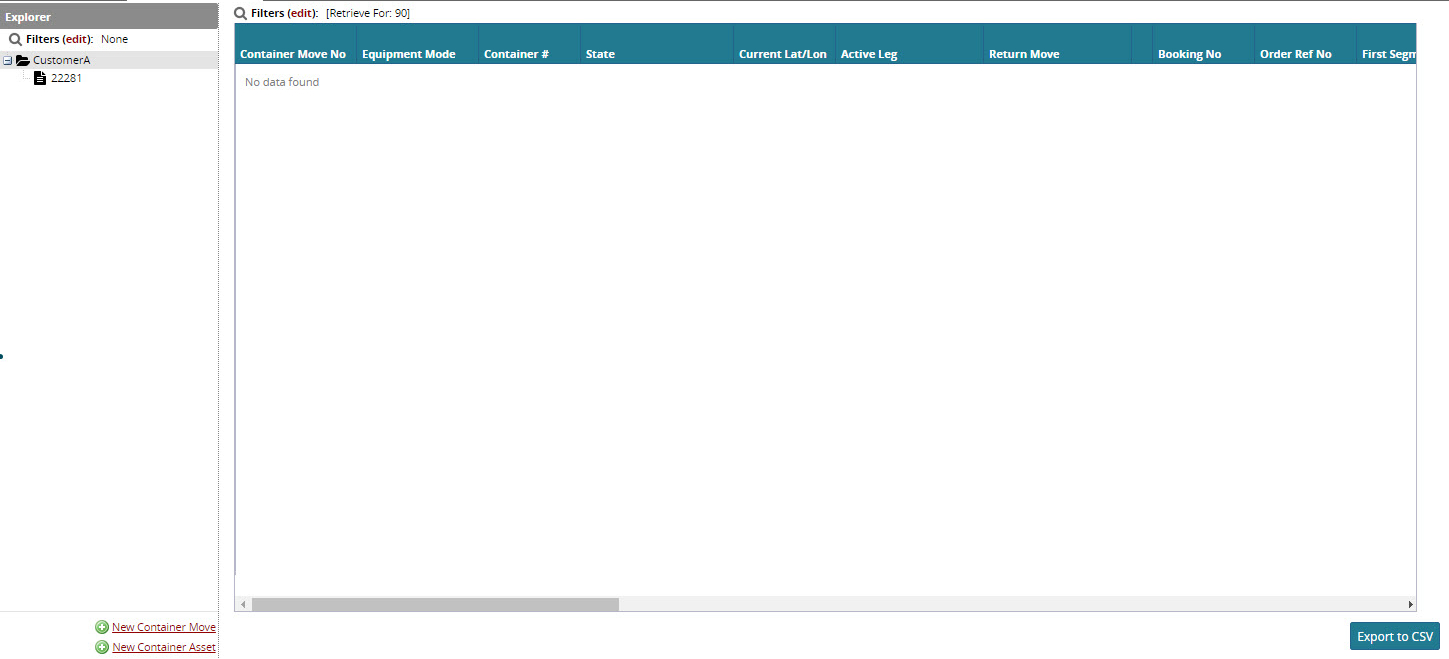
Task: Click the 'No data found' message
Action: [282, 82]
